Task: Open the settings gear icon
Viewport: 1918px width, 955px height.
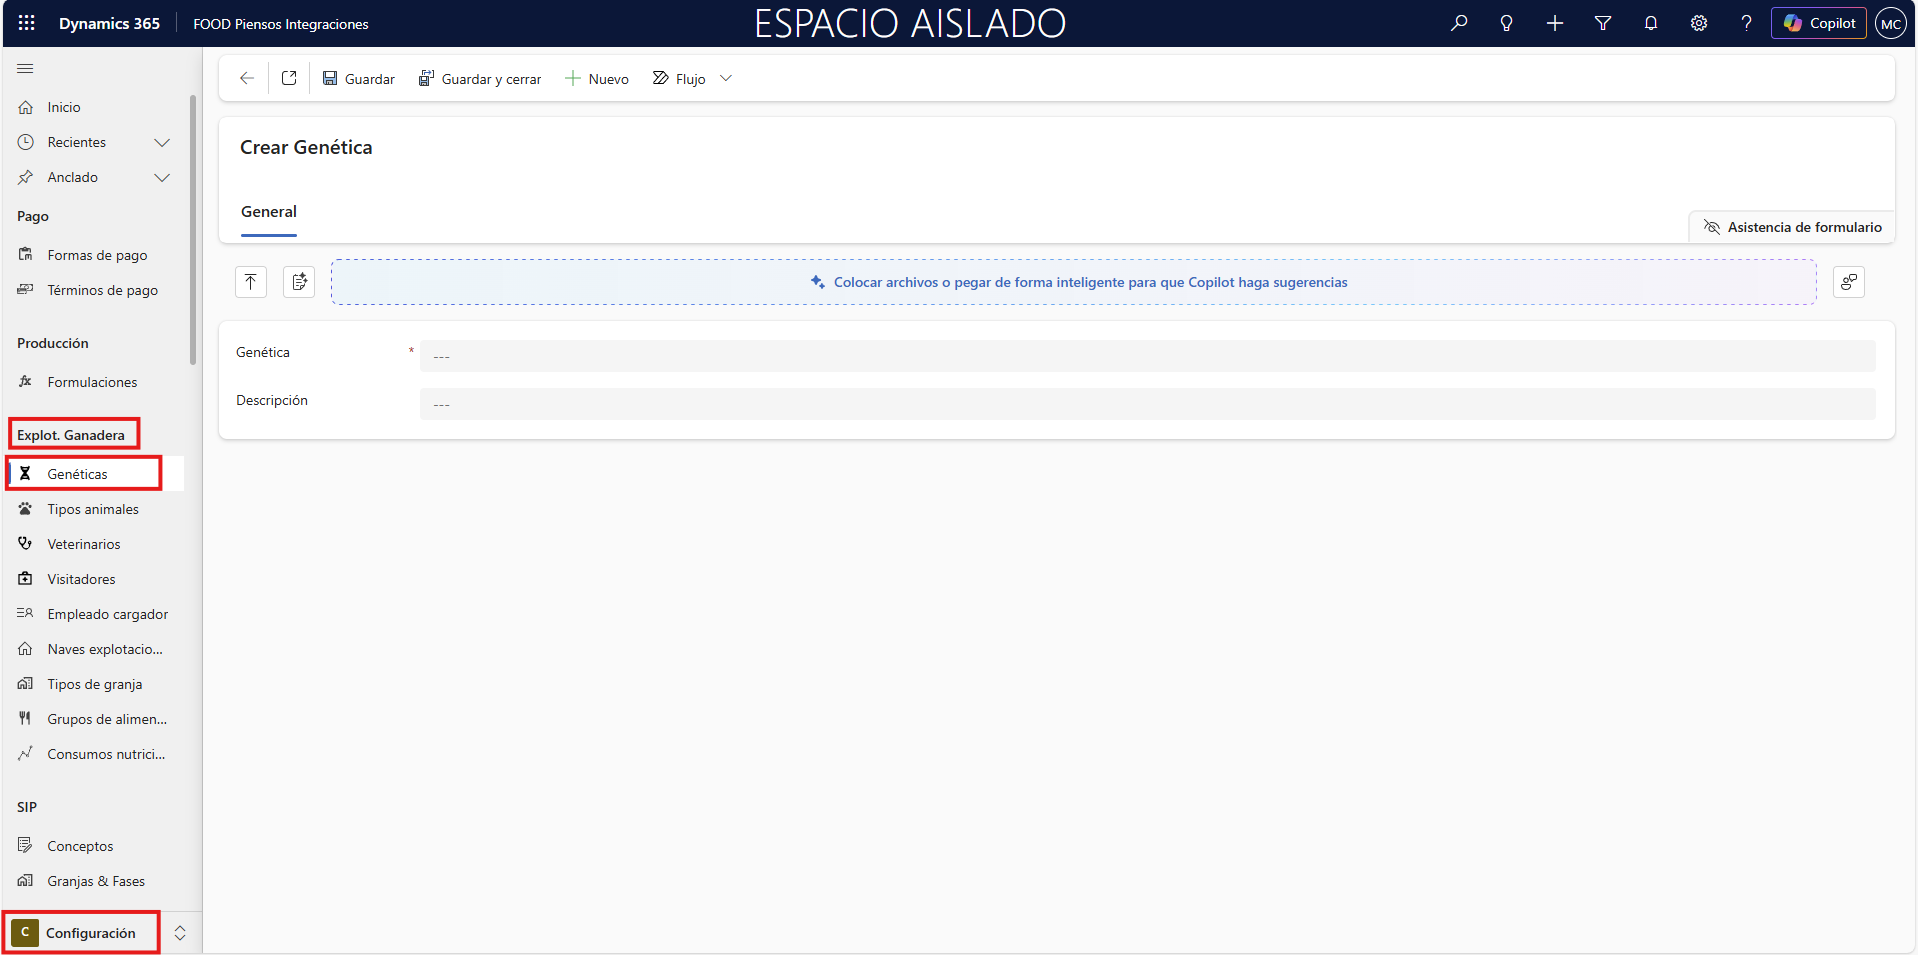Action: coord(1699,23)
